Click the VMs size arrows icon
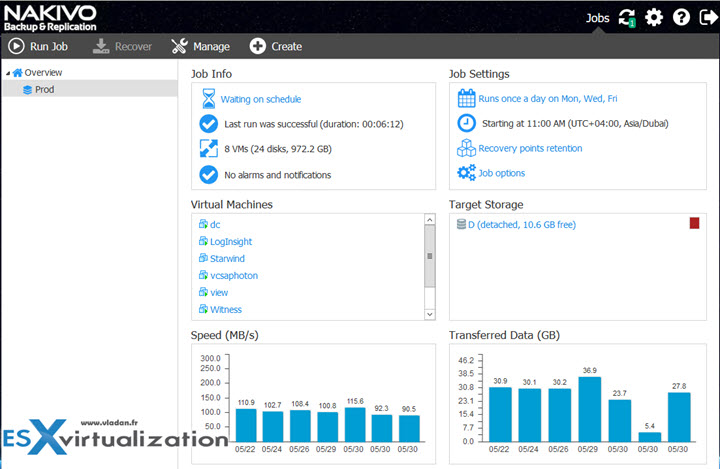The image size is (720, 469). 208,149
